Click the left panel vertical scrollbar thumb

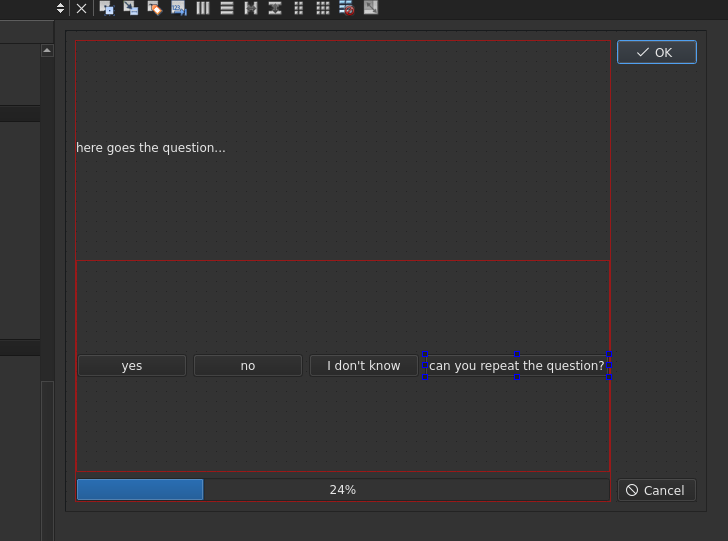[47, 460]
